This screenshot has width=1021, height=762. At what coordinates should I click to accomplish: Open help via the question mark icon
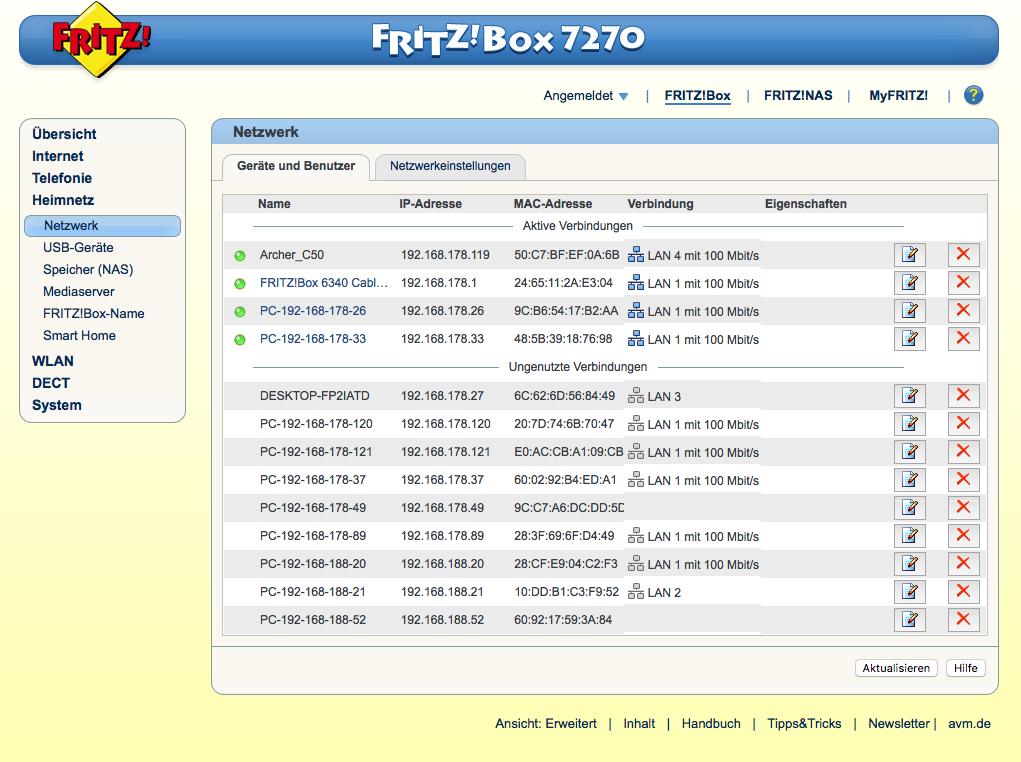973,95
